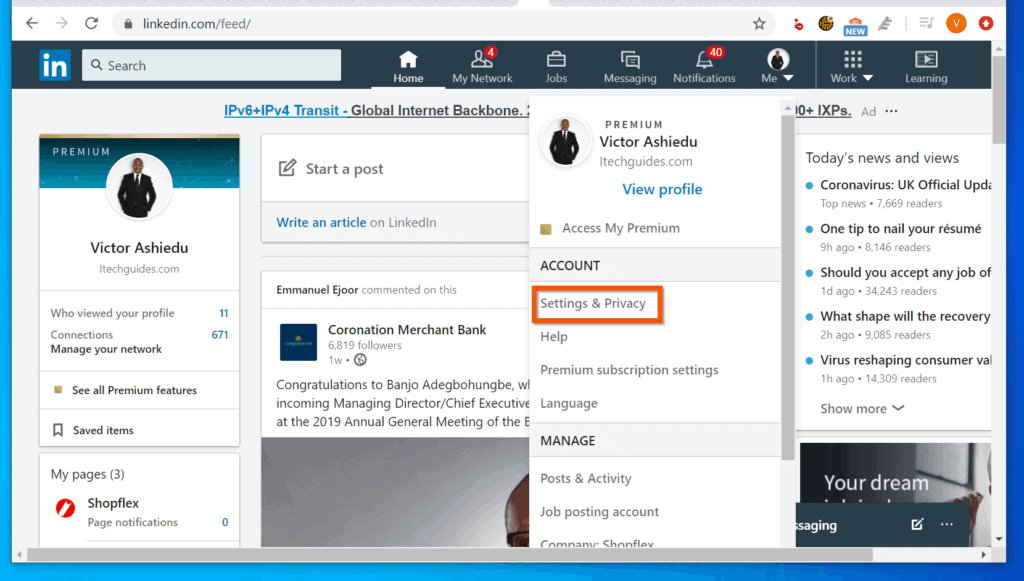Click the round red browser extension icon
Viewport: 1024px width, 581px height.
click(x=798, y=24)
